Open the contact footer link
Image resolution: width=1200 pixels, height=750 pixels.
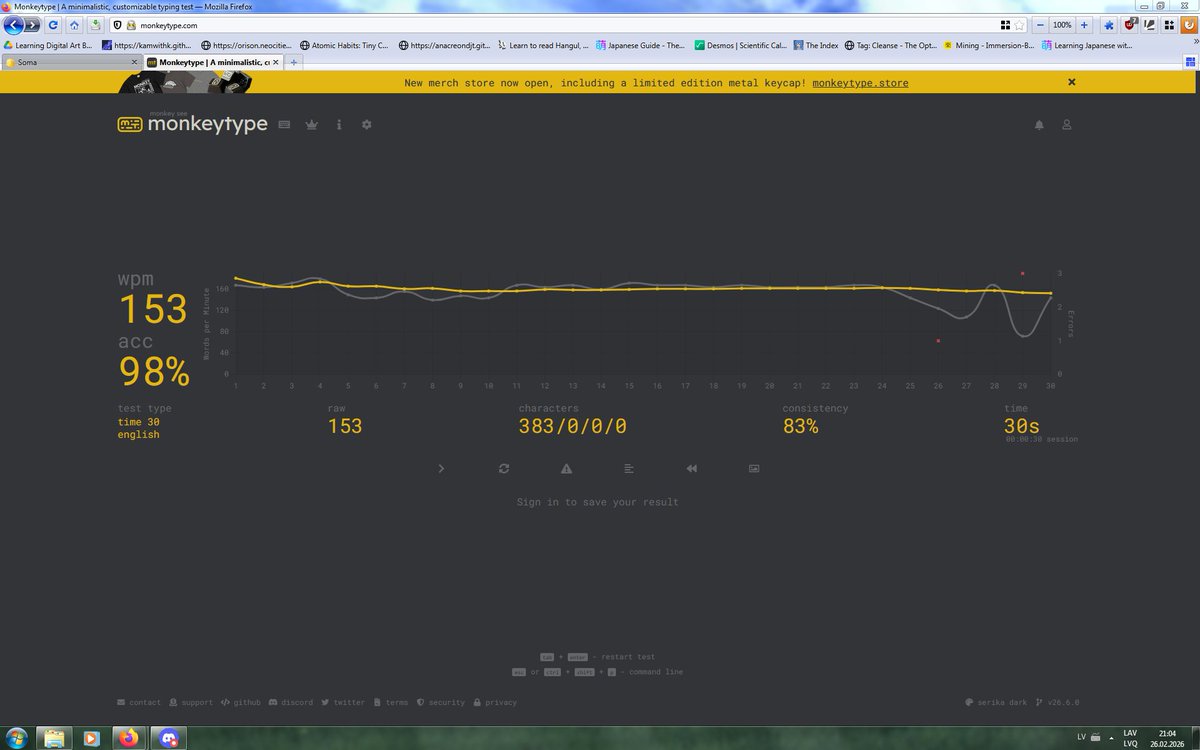click(x=139, y=703)
